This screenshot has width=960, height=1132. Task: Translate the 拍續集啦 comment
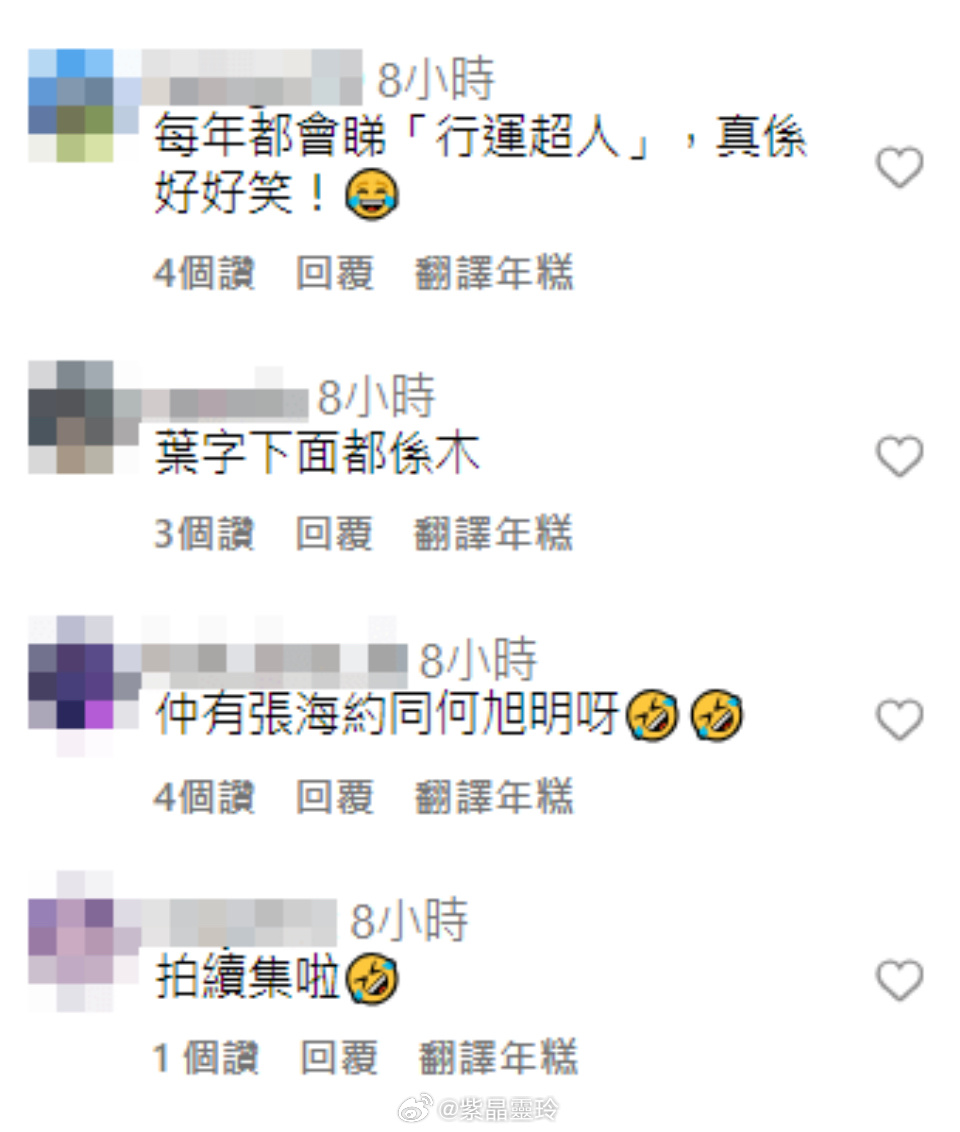click(x=498, y=1058)
